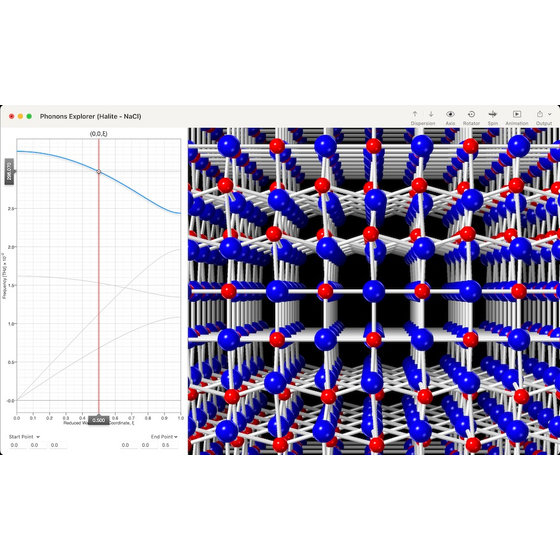This screenshot has height=560, width=560.
Task: Click the 0.500 wavevector marker handle
Action: pos(99,420)
